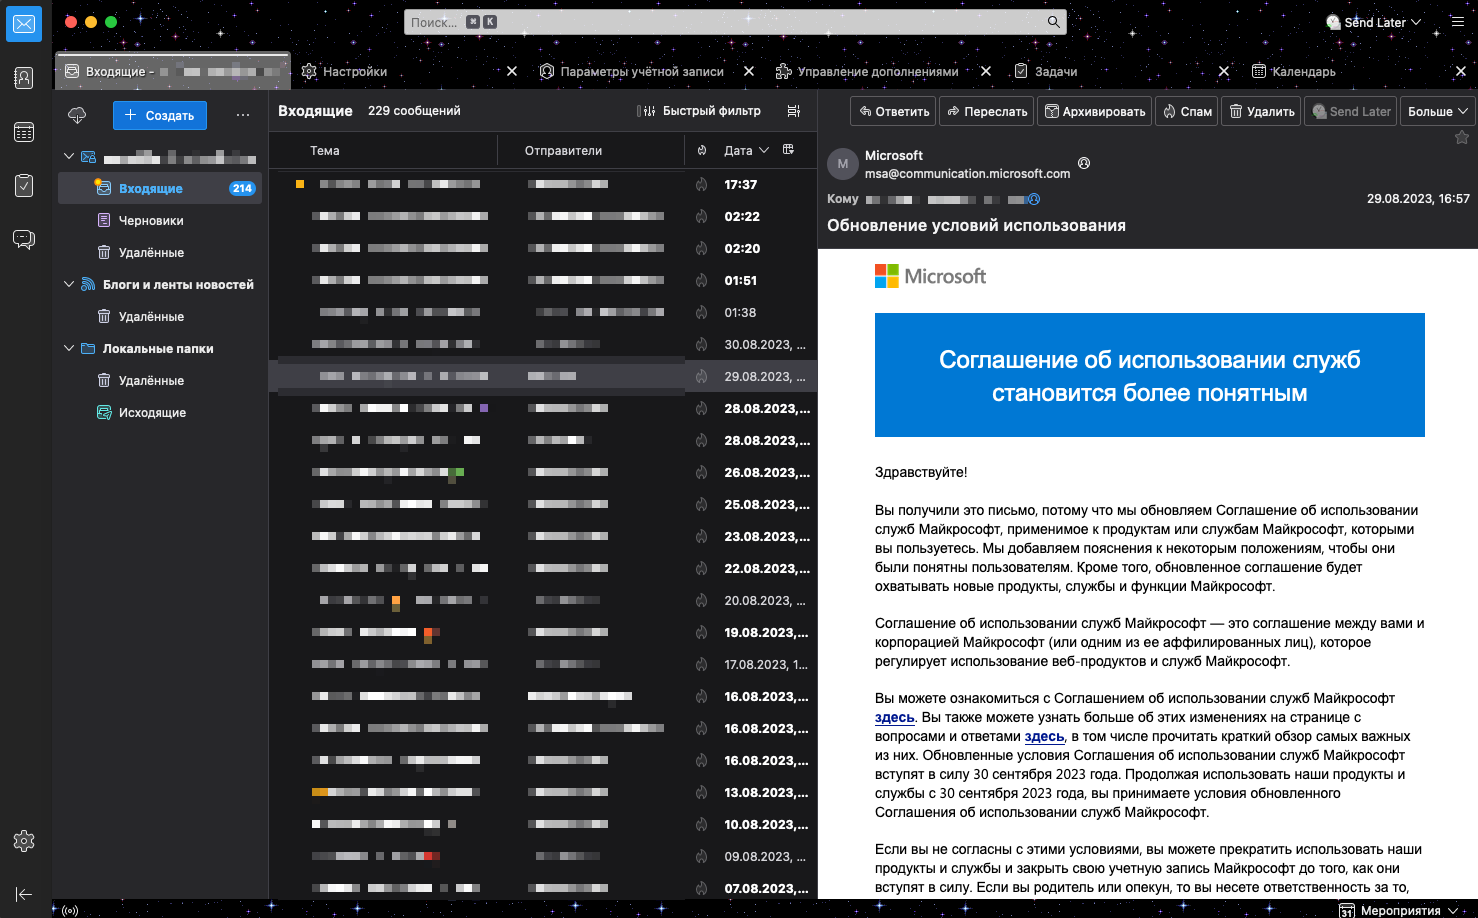Screen dimensions: 1478x918
Task: Close the Параметры учётной записи tab
Action: (749, 71)
